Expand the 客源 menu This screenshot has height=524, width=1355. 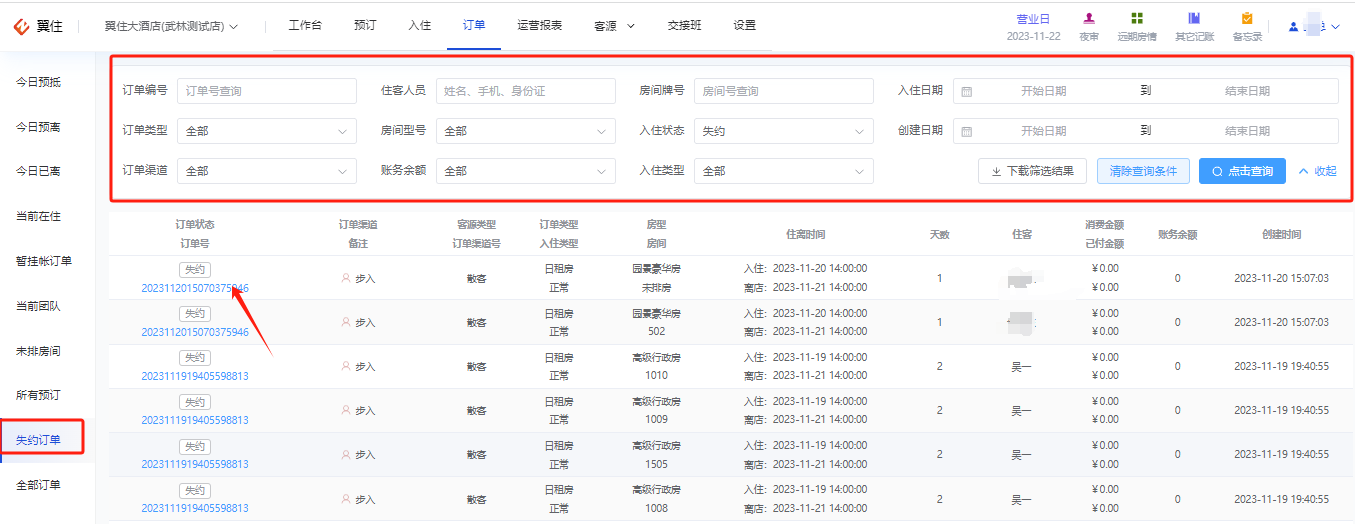coord(614,26)
